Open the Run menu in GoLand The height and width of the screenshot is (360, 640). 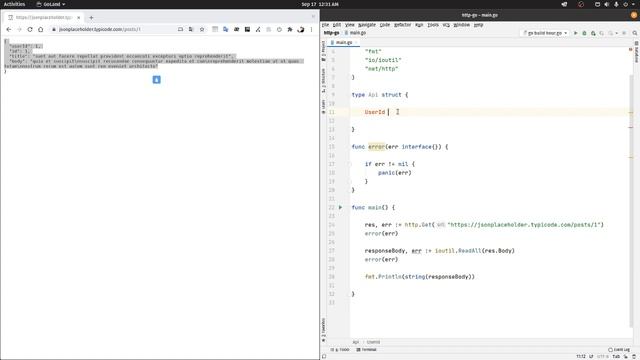(419, 25)
